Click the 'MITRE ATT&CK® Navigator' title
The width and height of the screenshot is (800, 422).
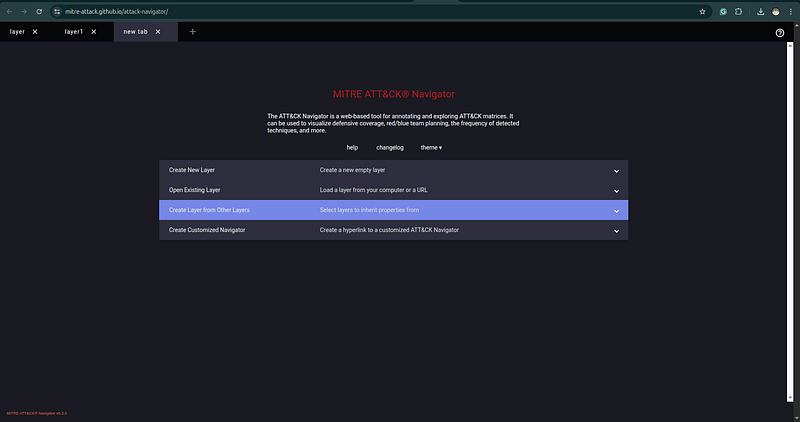pos(393,94)
